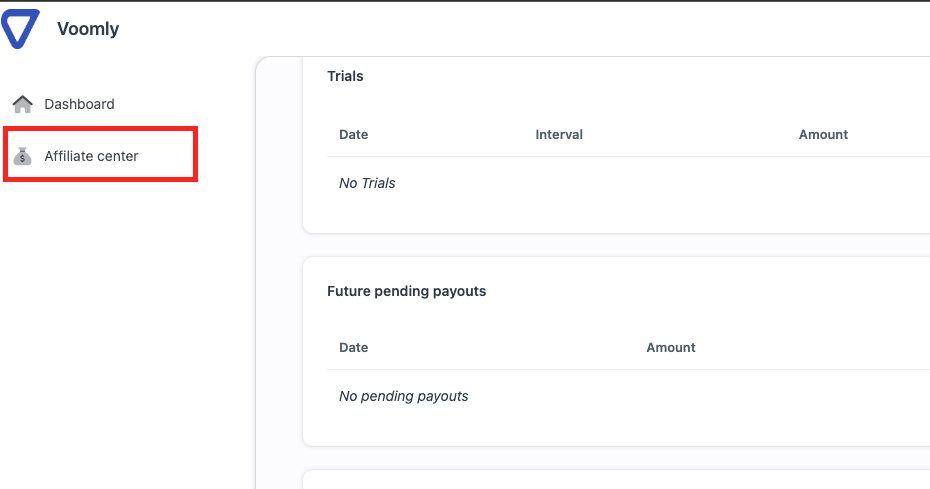Select the Interval column header in Trials
This screenshot has height=489, width=930.
coord(559,135)
